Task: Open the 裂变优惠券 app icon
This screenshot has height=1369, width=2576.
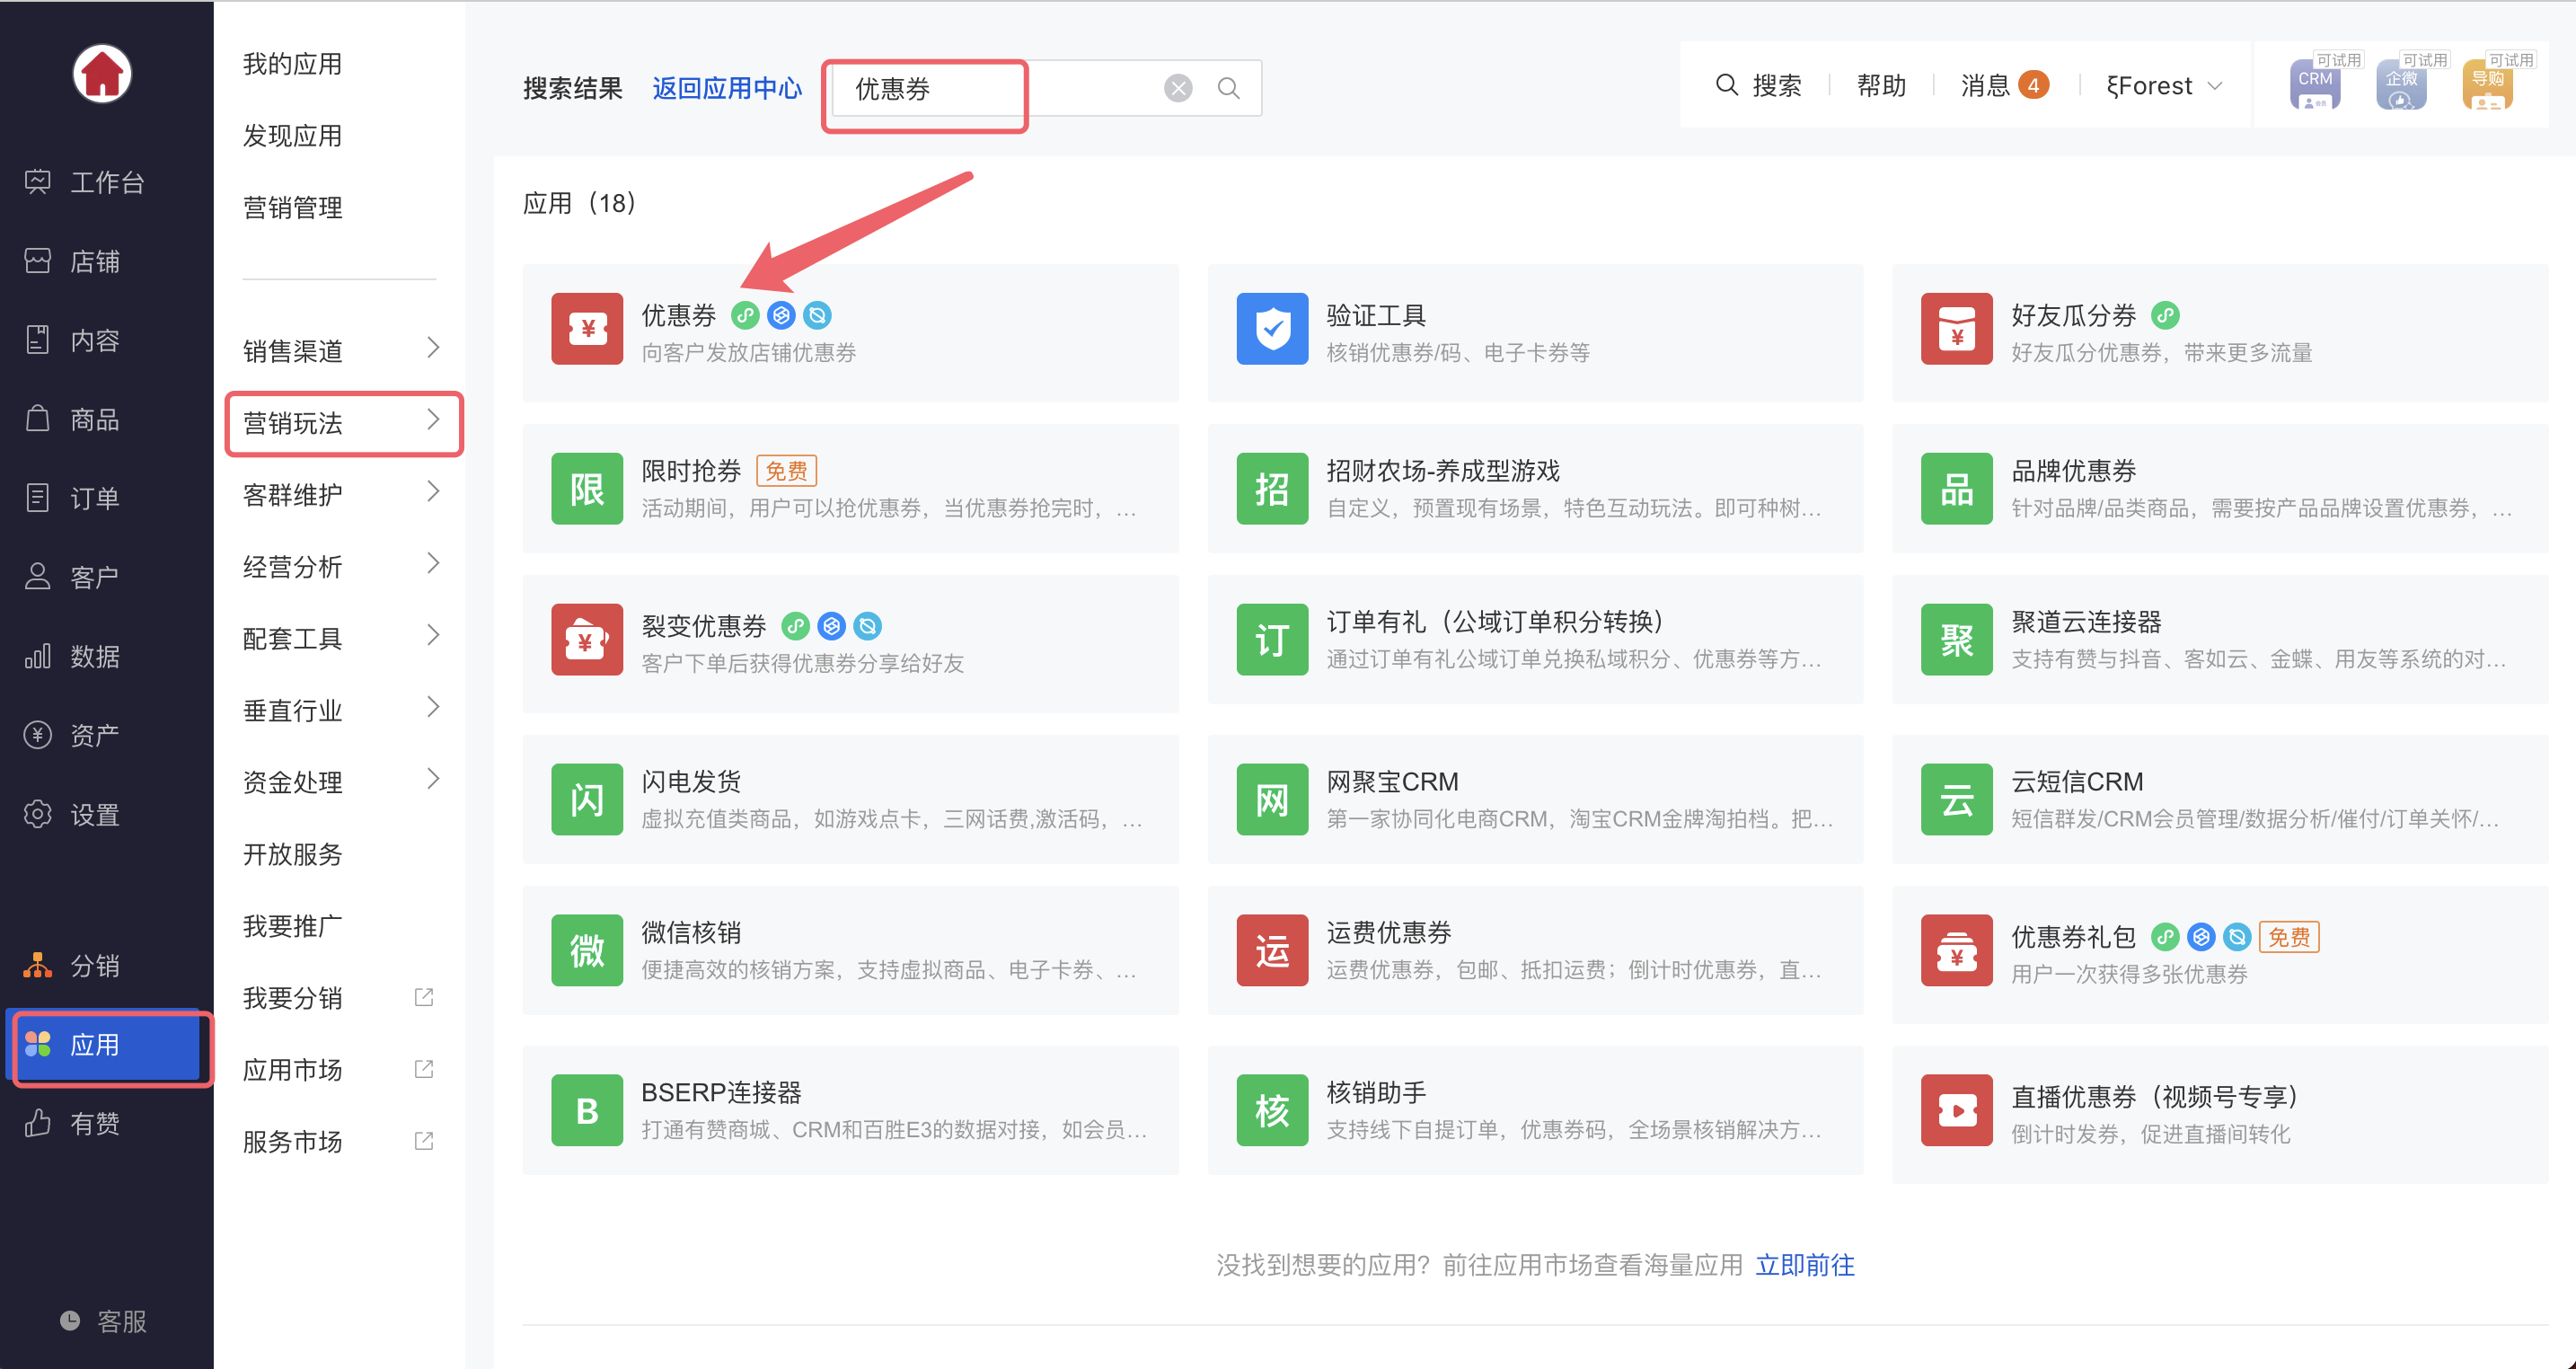Action: pyautogui.click(x=587, y=639)
